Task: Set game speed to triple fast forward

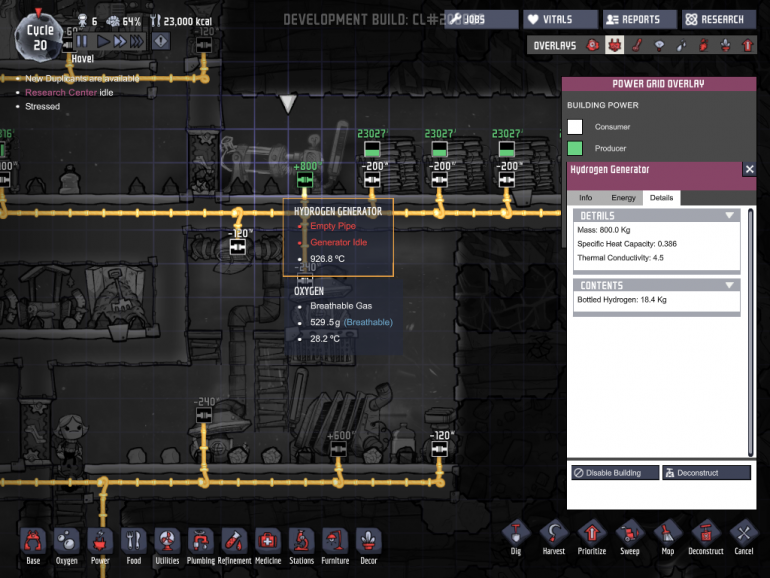Action: coord(137,41)
